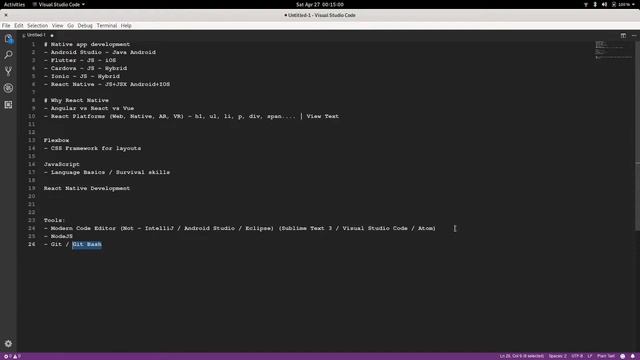Viewport: 640px width, 360px height.
Task: Change end of line sequence LF
Action: coord(590,356)
